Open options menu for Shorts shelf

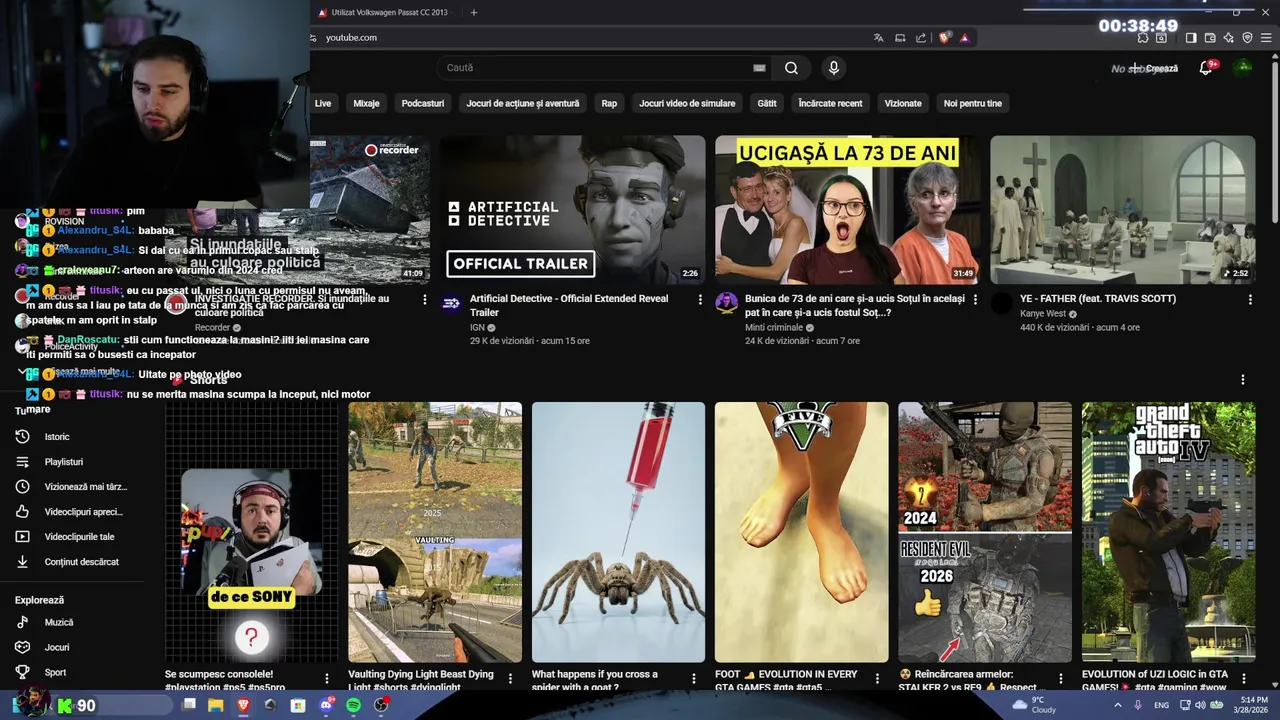(1243, 380)
